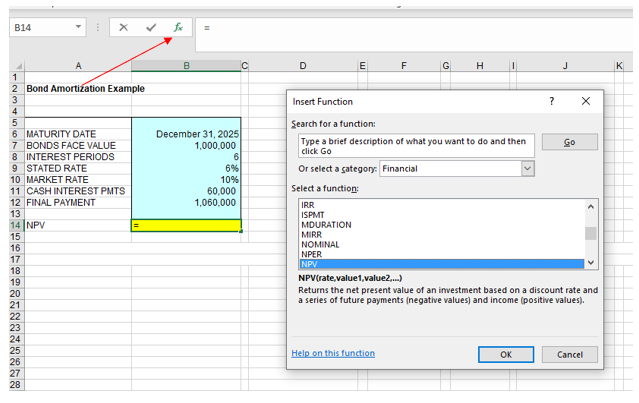
Task: Click the Insert Function fx icon
Action: pos(178,28)
